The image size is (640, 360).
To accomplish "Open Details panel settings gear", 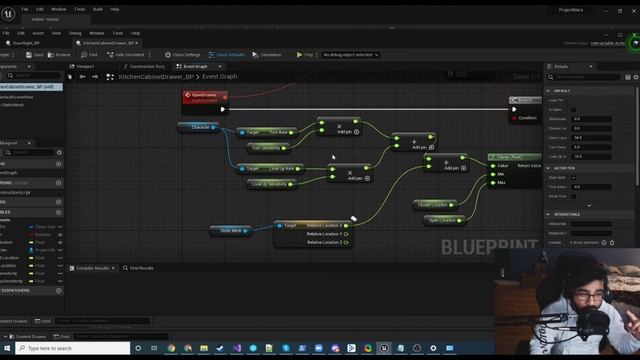I will [x=636, y=77].
